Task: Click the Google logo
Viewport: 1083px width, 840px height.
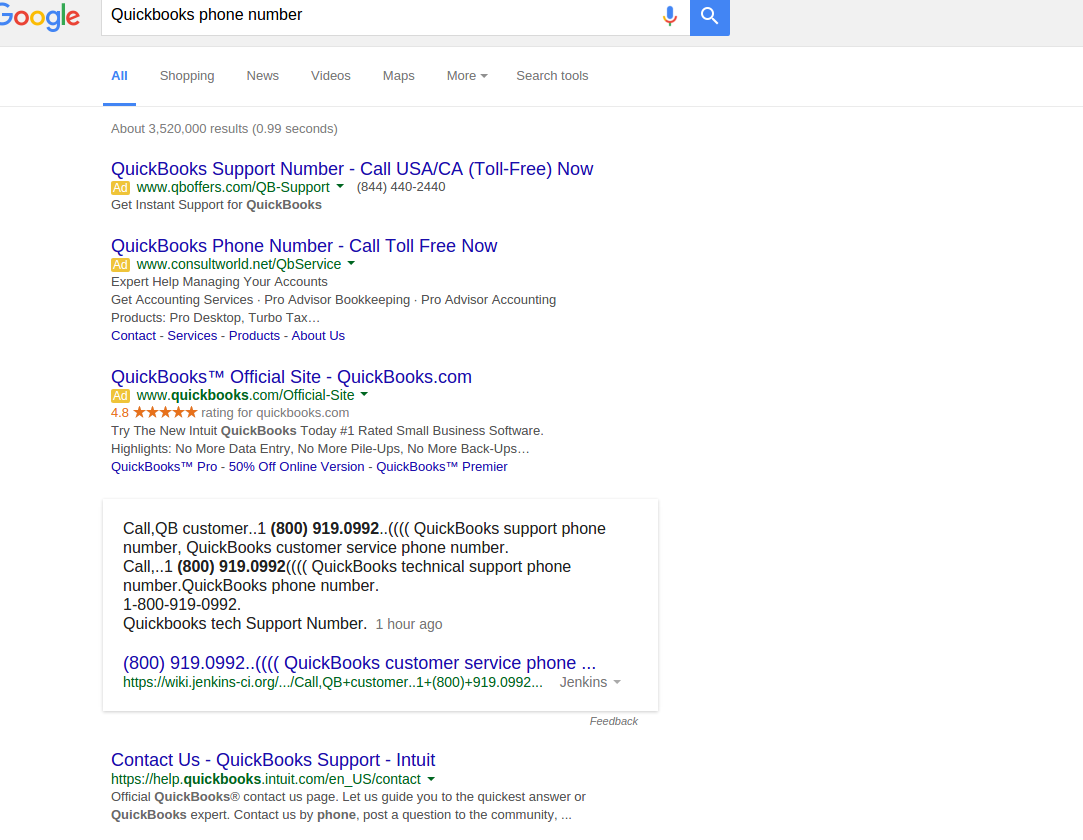Action: (39, 16)
